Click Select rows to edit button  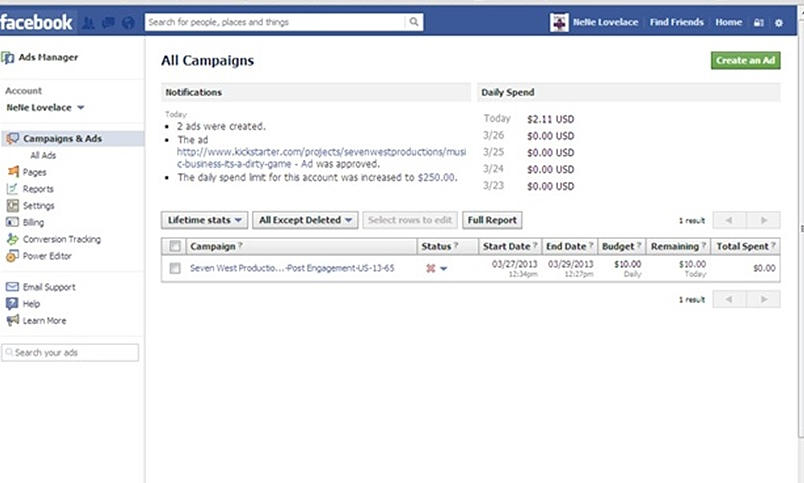tap(410, 220)
